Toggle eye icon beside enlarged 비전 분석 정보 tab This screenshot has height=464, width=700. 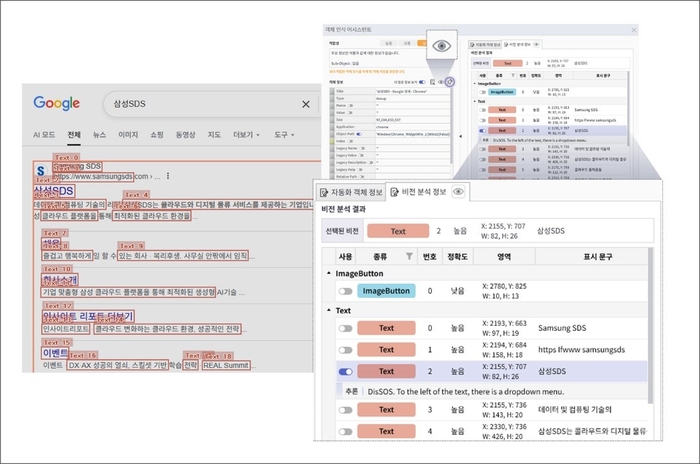coord(458,192)
